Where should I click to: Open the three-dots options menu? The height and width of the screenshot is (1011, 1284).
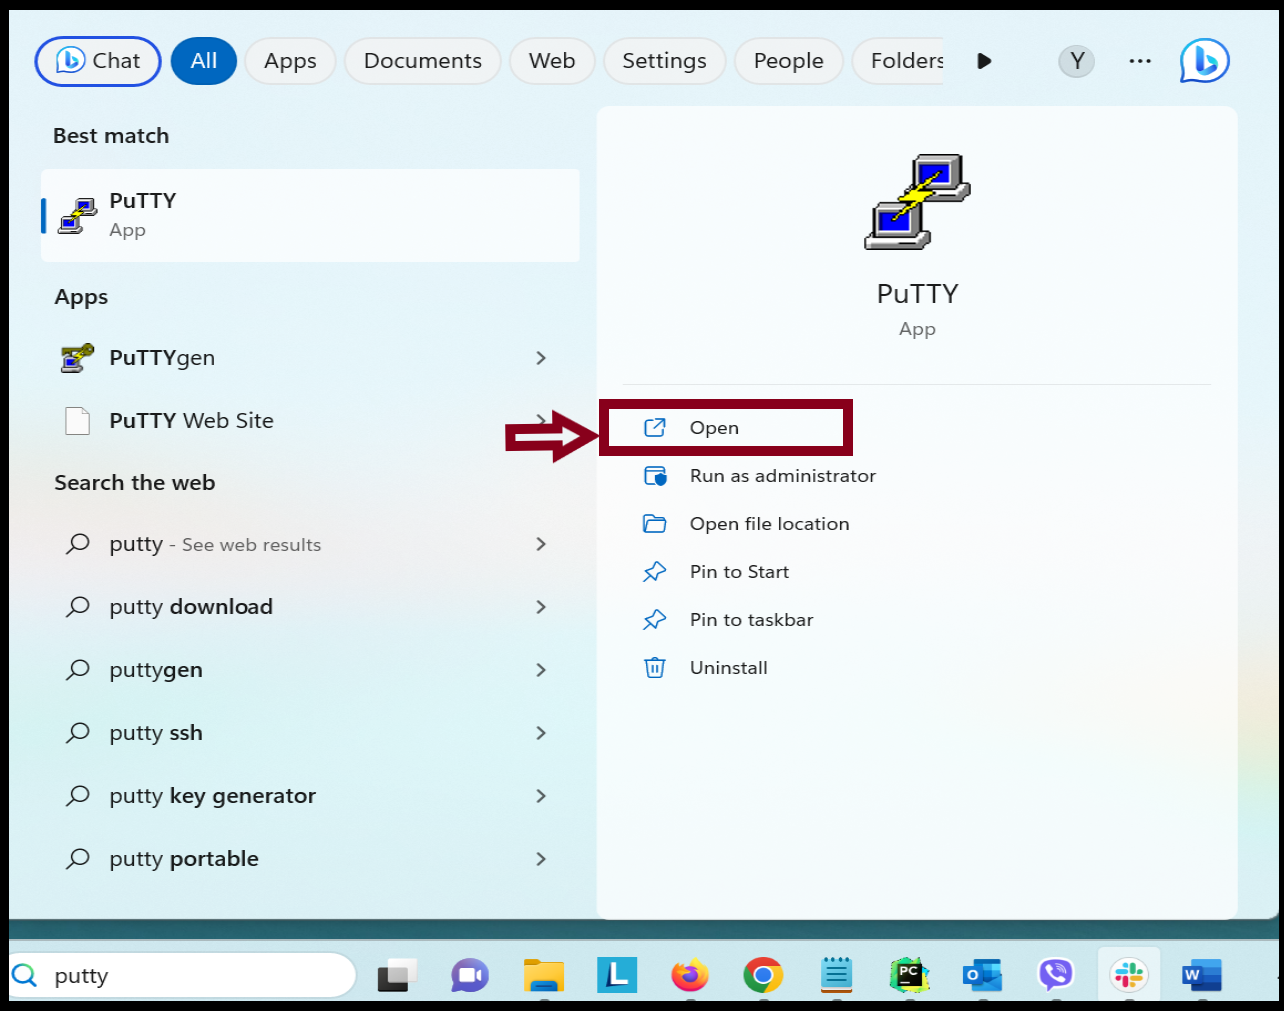click(x=1140, y=61)
